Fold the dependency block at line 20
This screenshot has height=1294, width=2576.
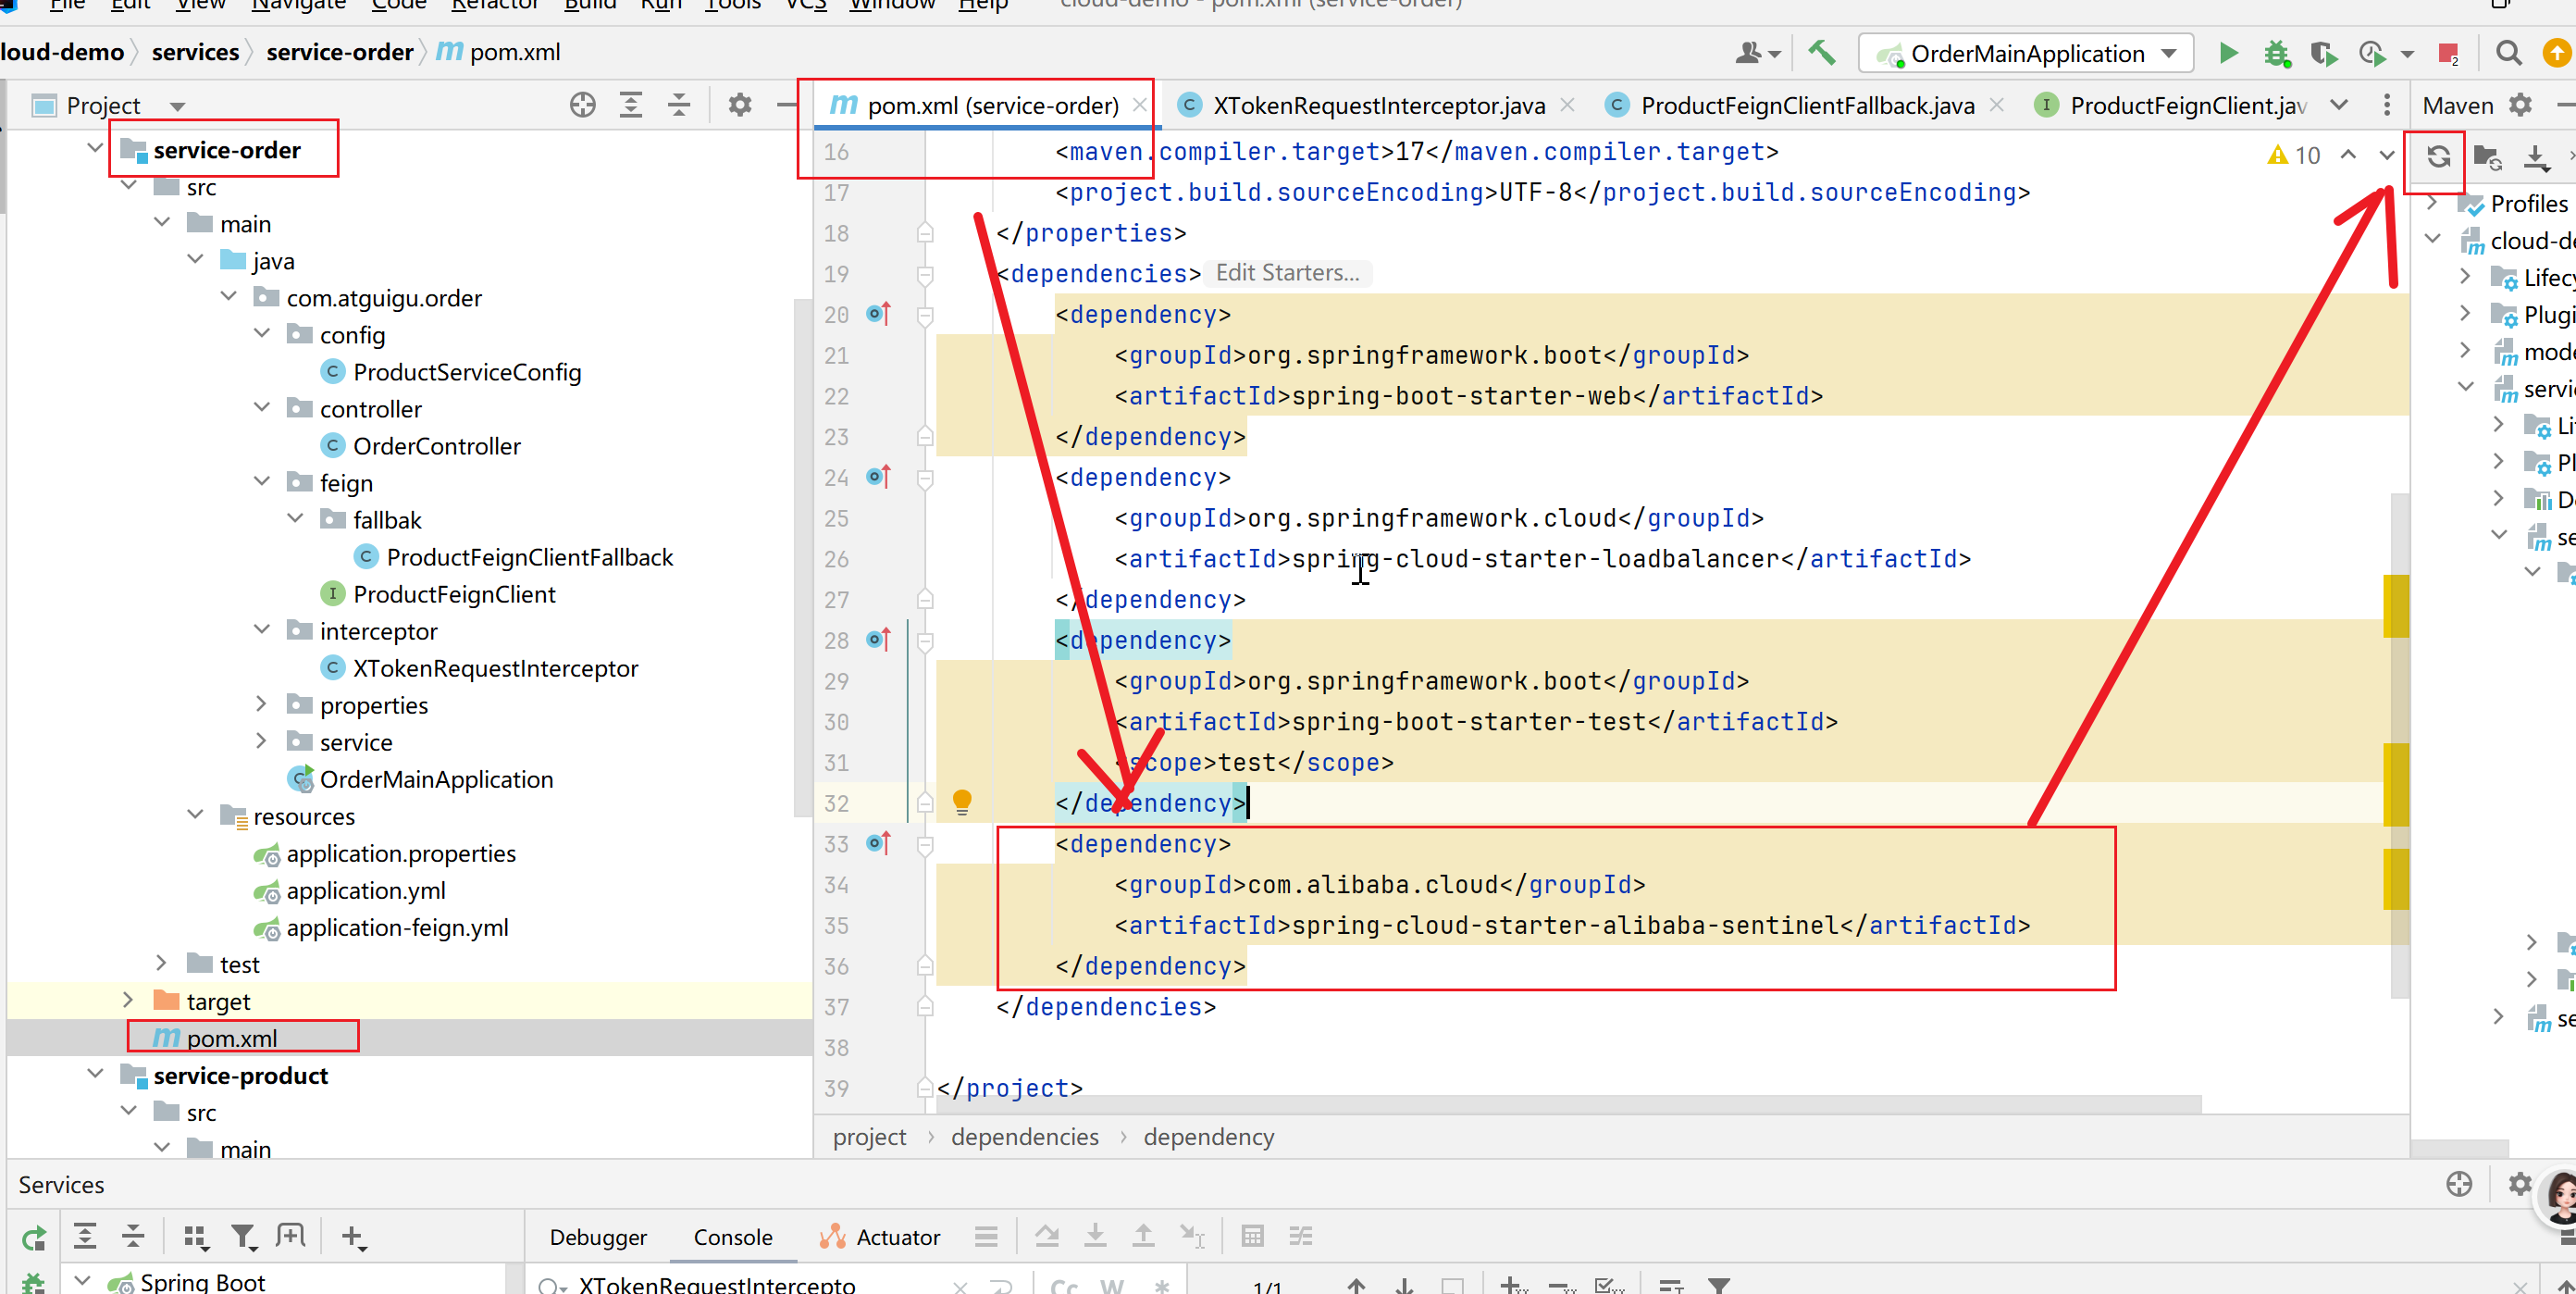point(925,315)
